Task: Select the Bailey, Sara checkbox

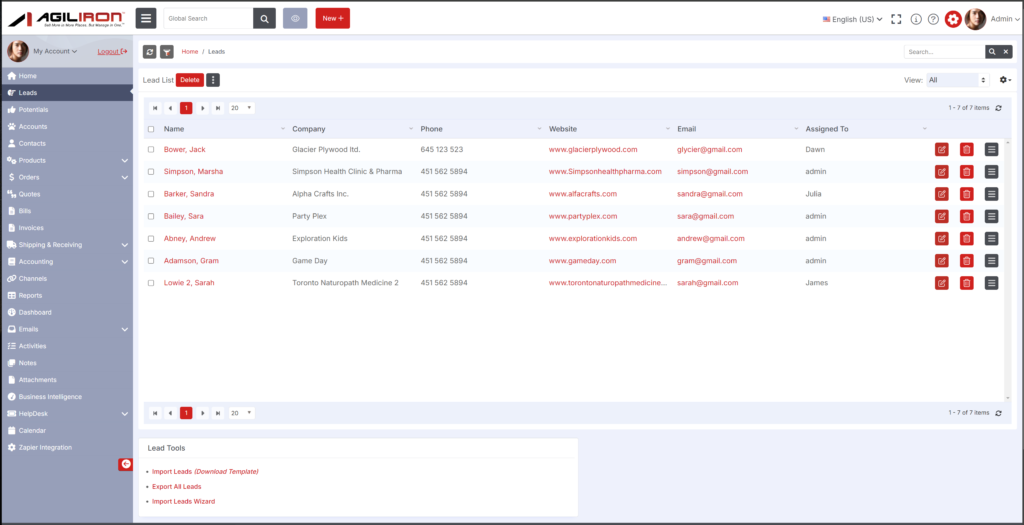Action: [x=151, y=216]
